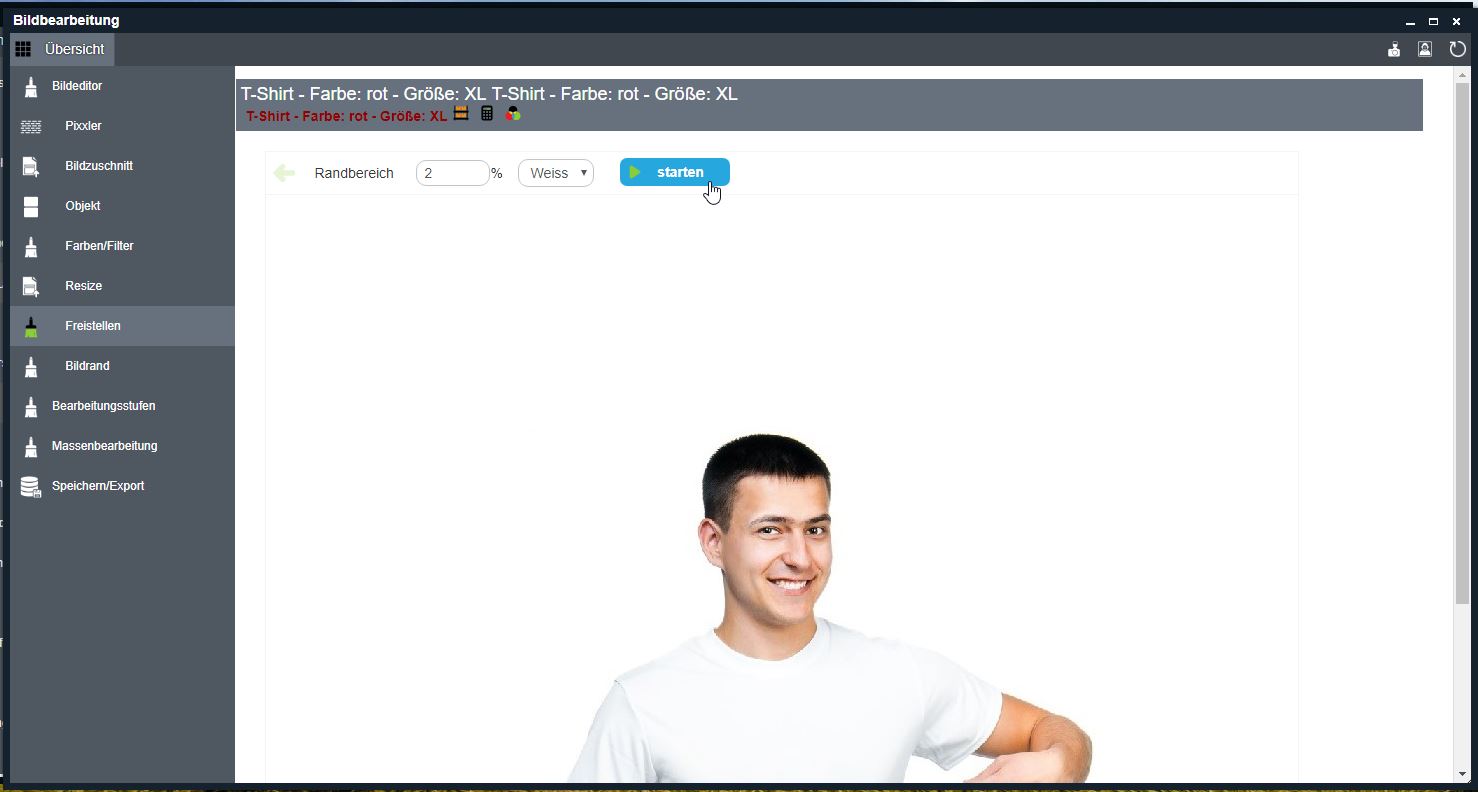Open the Übersicht grid overview
The width and height of the screenshot is (1478, 792).
62,49
